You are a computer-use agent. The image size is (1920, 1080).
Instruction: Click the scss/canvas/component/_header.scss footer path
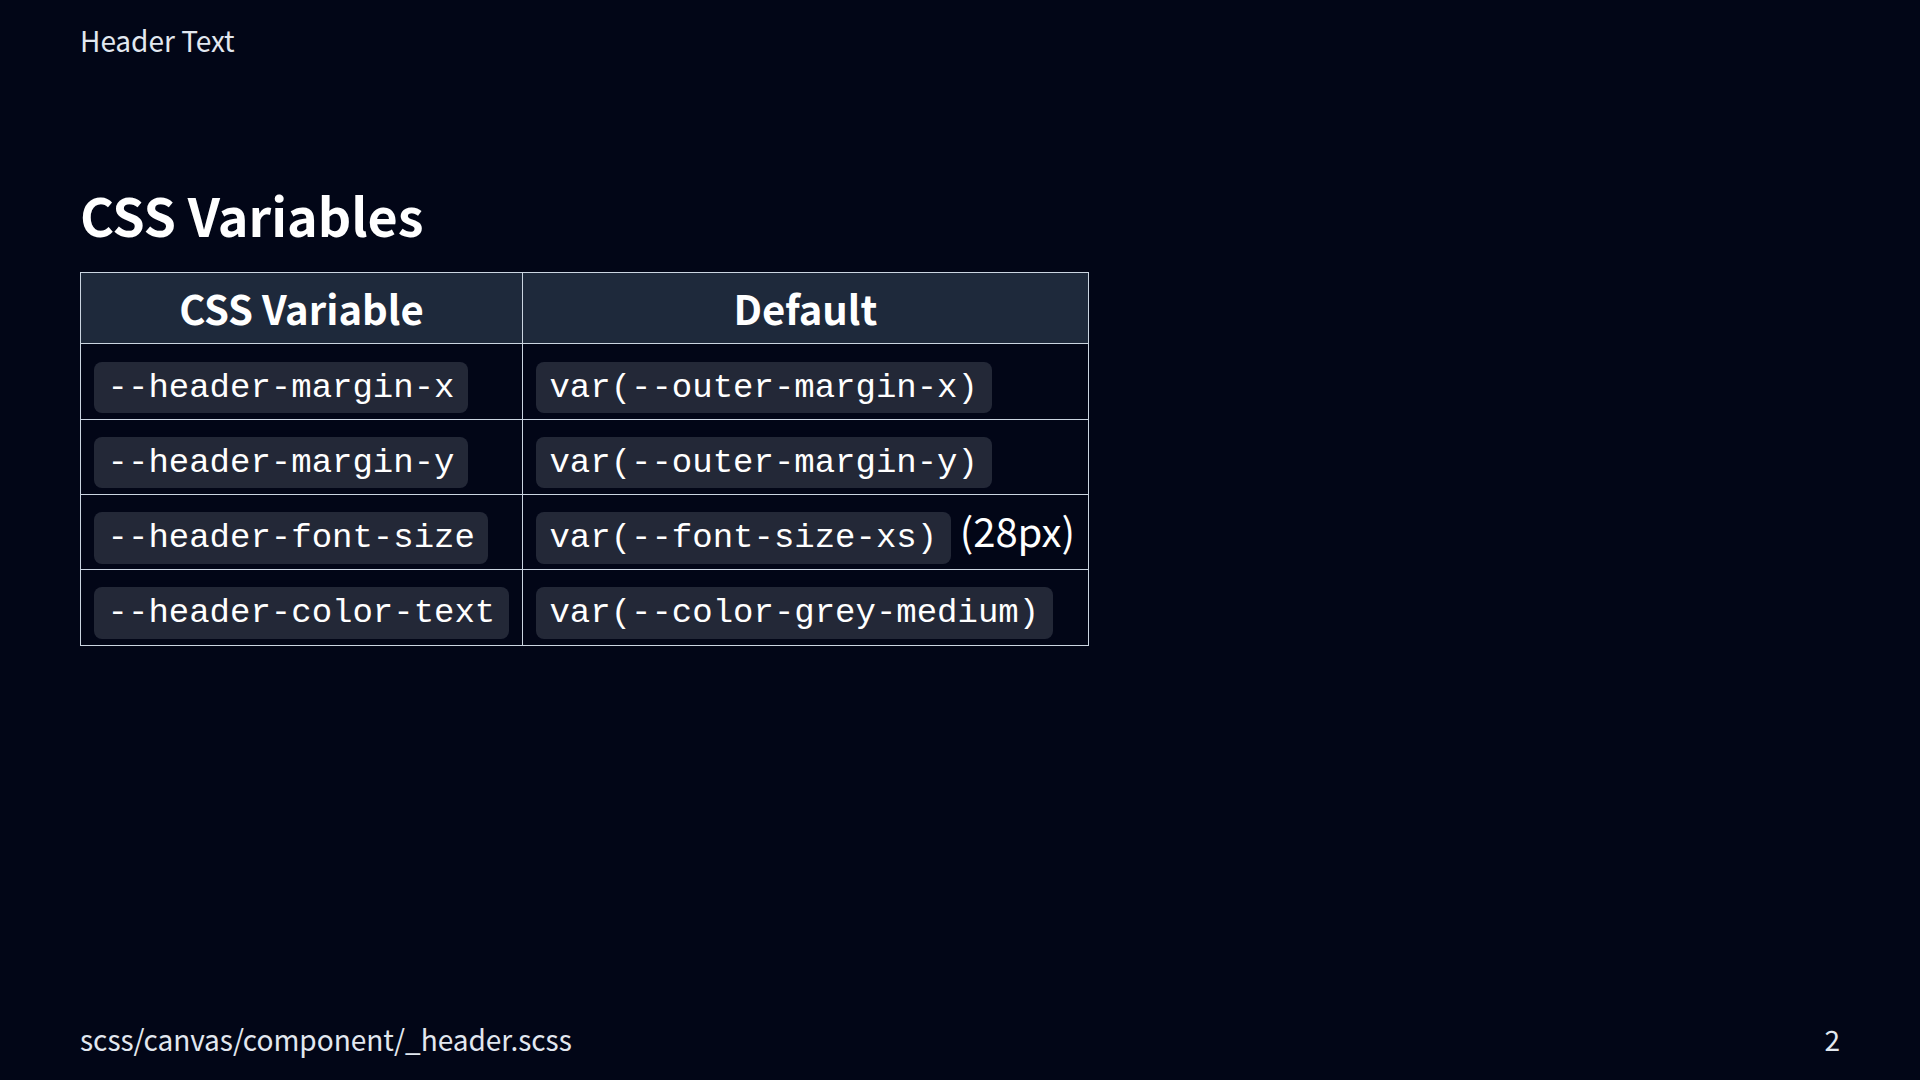(x=325, y=1041)
